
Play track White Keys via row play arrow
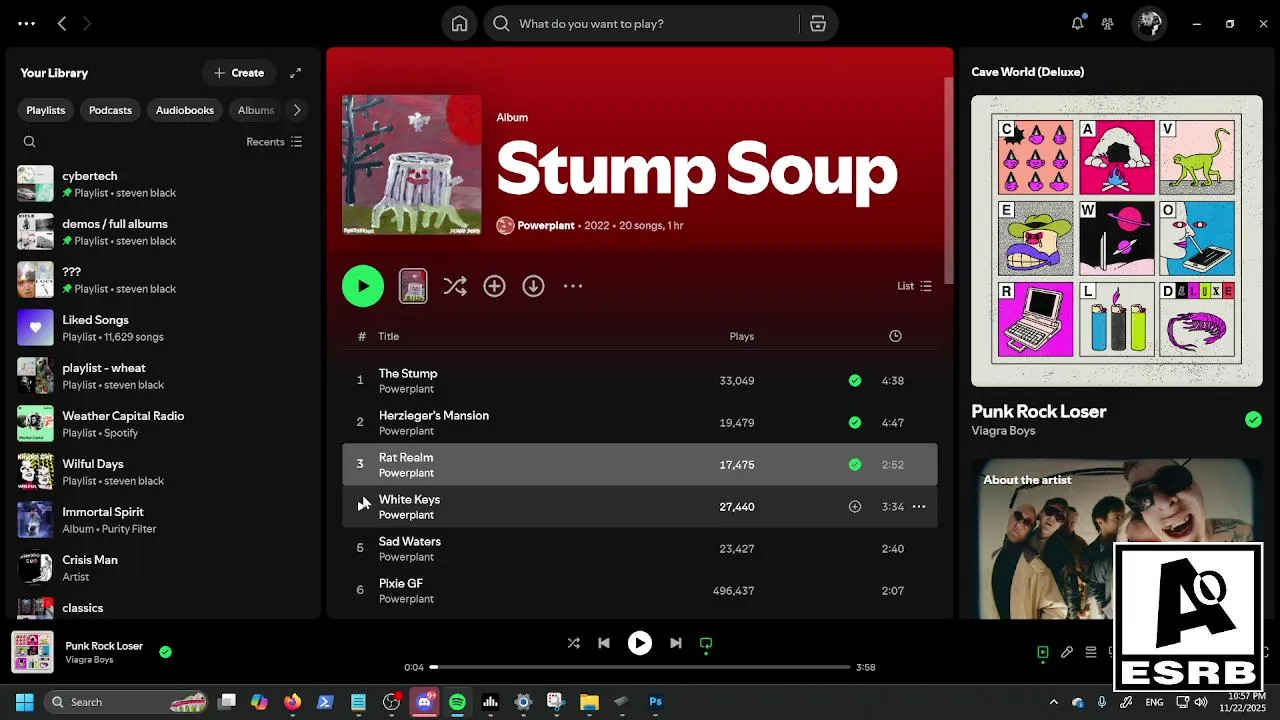click(x=361, y=506)
